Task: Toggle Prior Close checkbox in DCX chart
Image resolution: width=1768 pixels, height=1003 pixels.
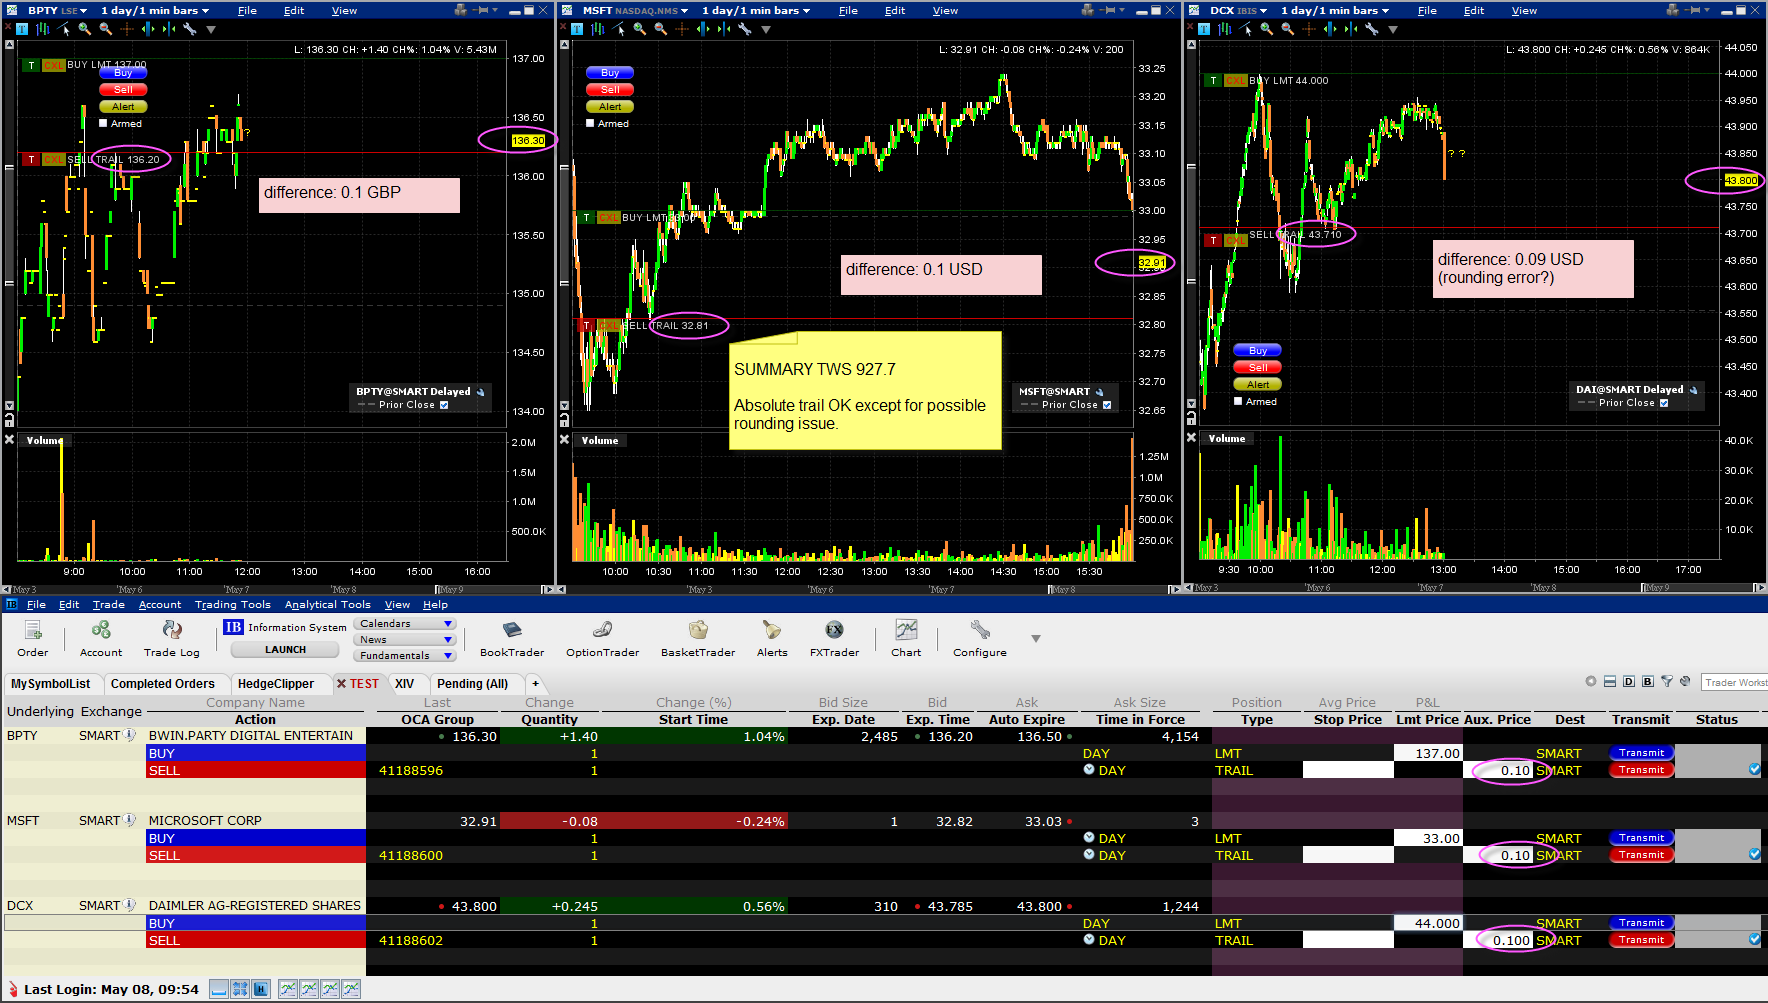Action: (1664, 403)
